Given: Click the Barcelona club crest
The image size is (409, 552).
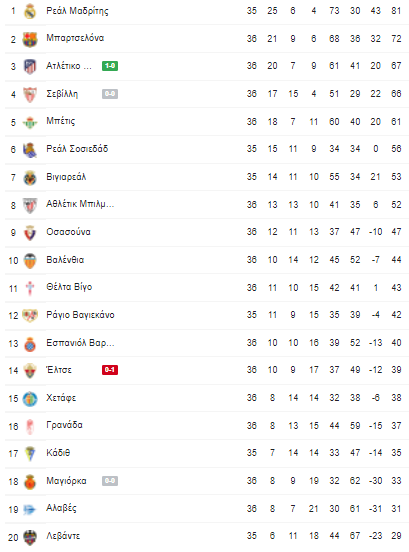Looking at the screenshot, I should [x=30, y=39].
